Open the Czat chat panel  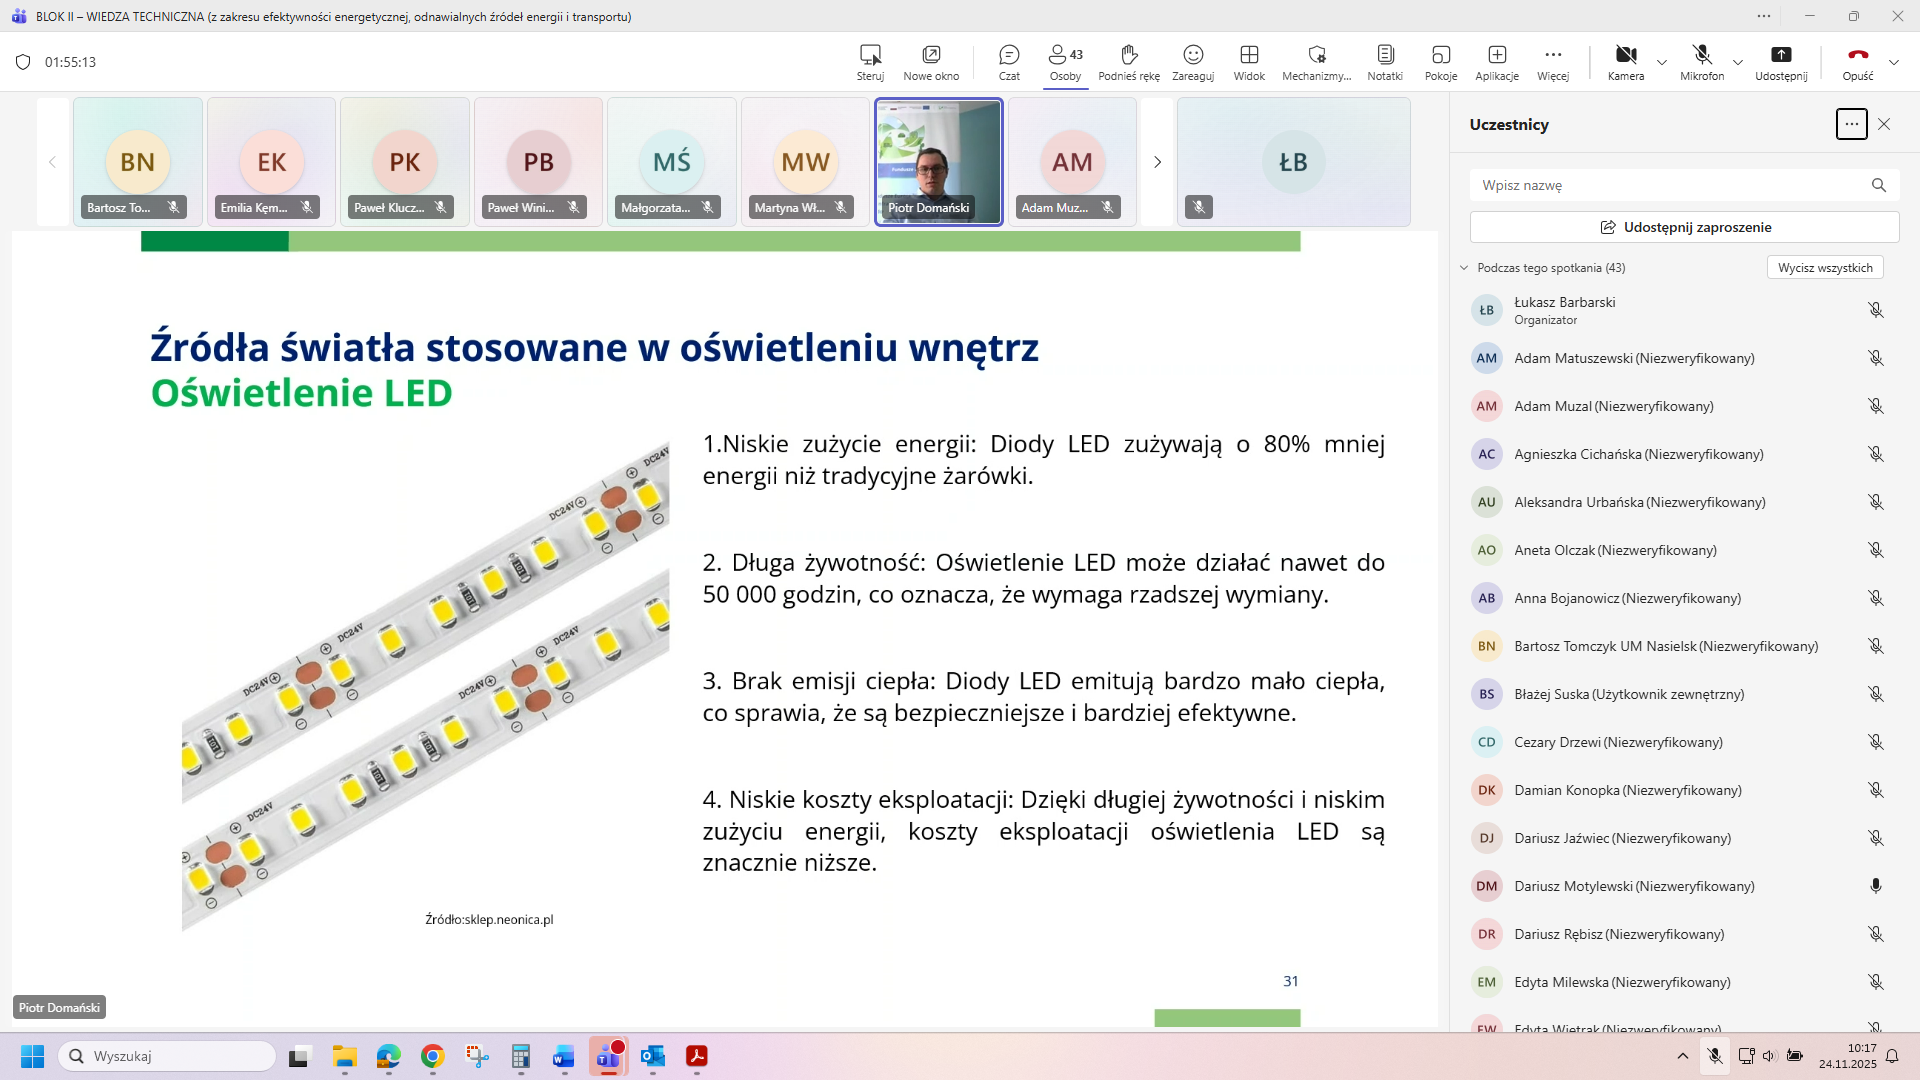tap(1009, 62)
